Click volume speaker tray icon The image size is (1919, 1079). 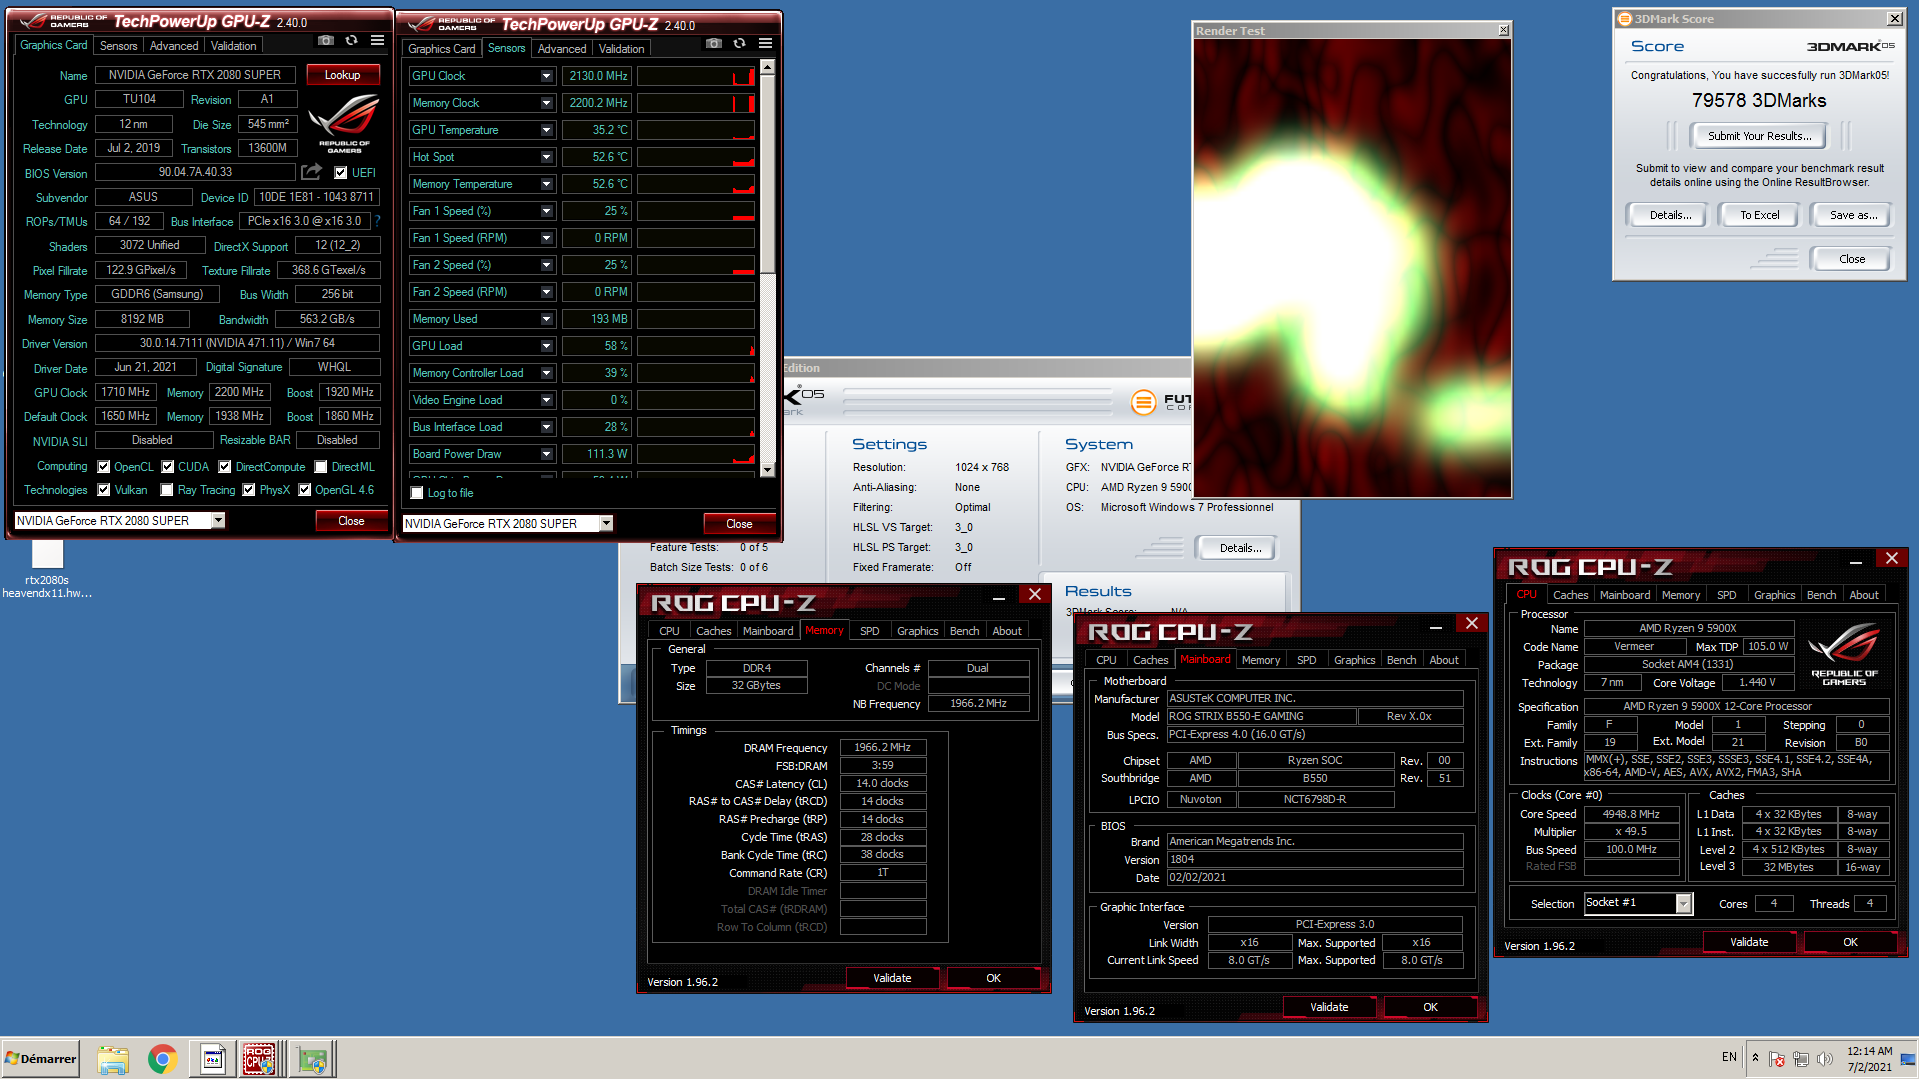[x=1825, y=1059]
